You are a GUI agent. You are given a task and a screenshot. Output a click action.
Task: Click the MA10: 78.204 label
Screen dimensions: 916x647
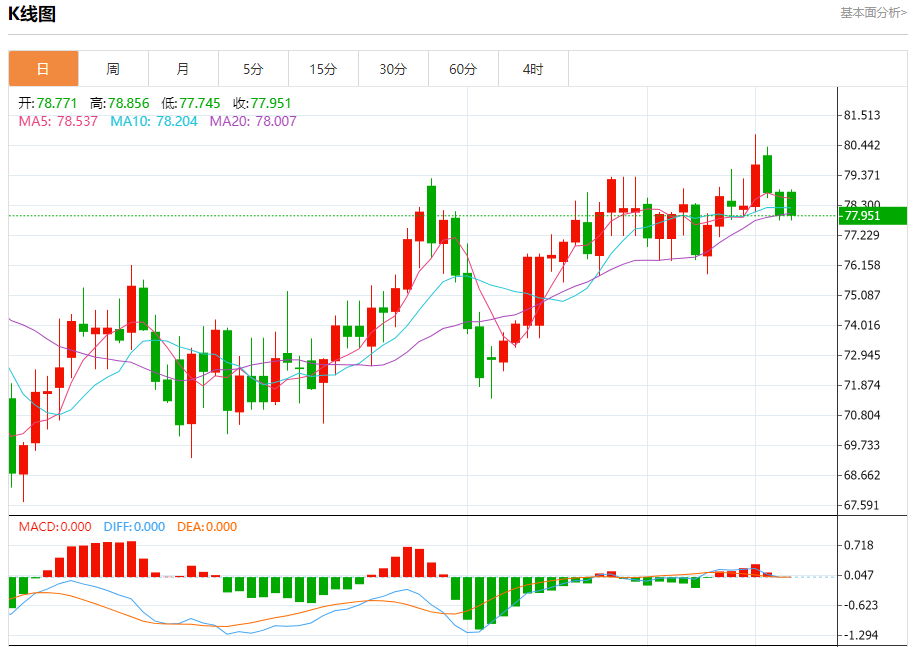pos(154,121)
